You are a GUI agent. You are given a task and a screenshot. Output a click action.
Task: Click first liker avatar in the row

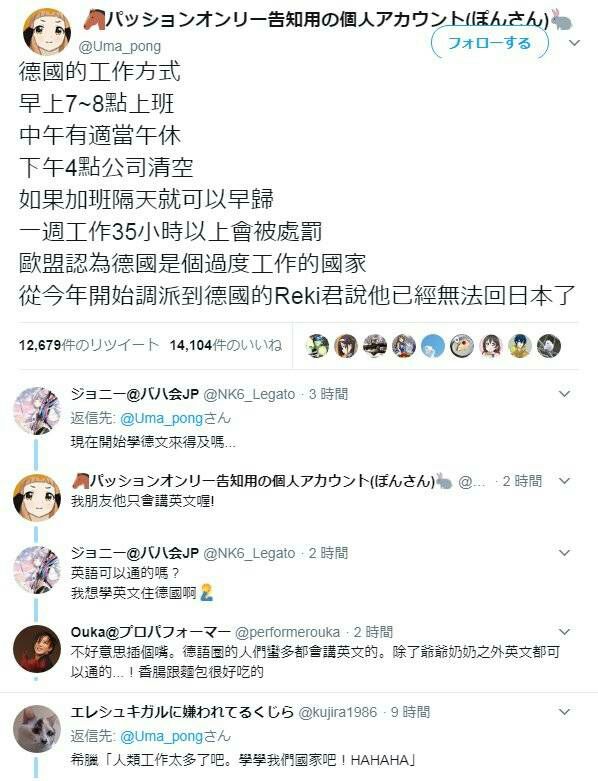(317, 346)
